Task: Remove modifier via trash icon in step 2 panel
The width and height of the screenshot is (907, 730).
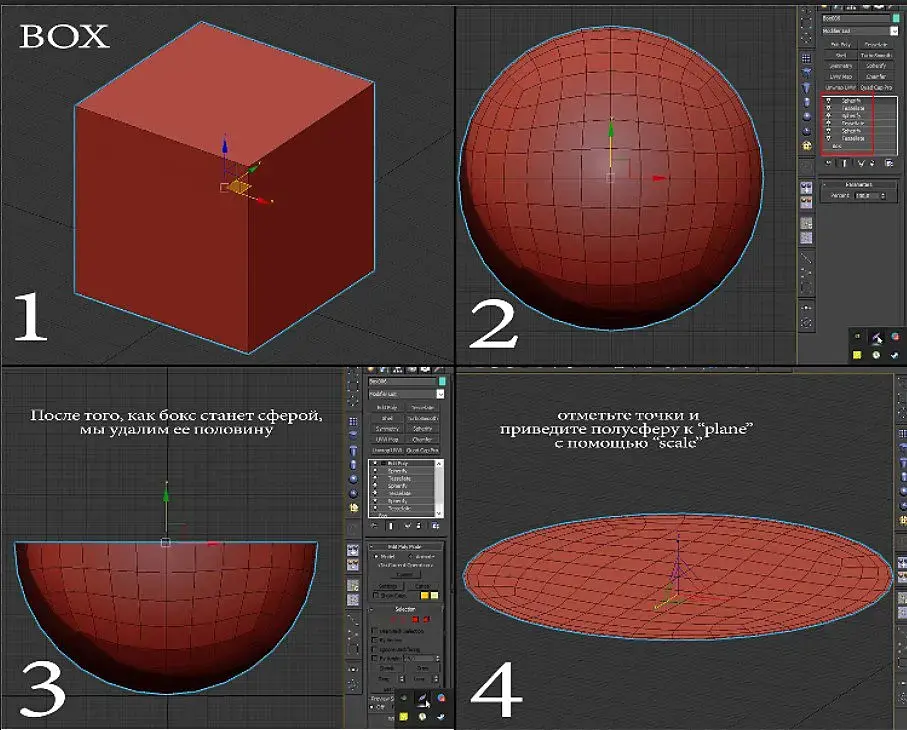Action: pos(872,163)
